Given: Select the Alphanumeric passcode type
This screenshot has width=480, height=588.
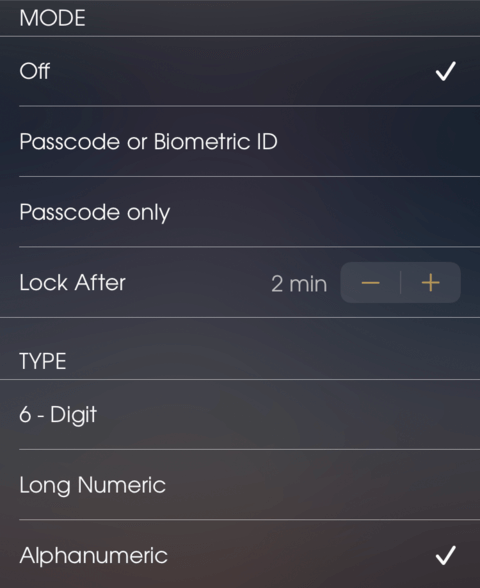Looking at the screenshot, I should click(x=240, y=554).
